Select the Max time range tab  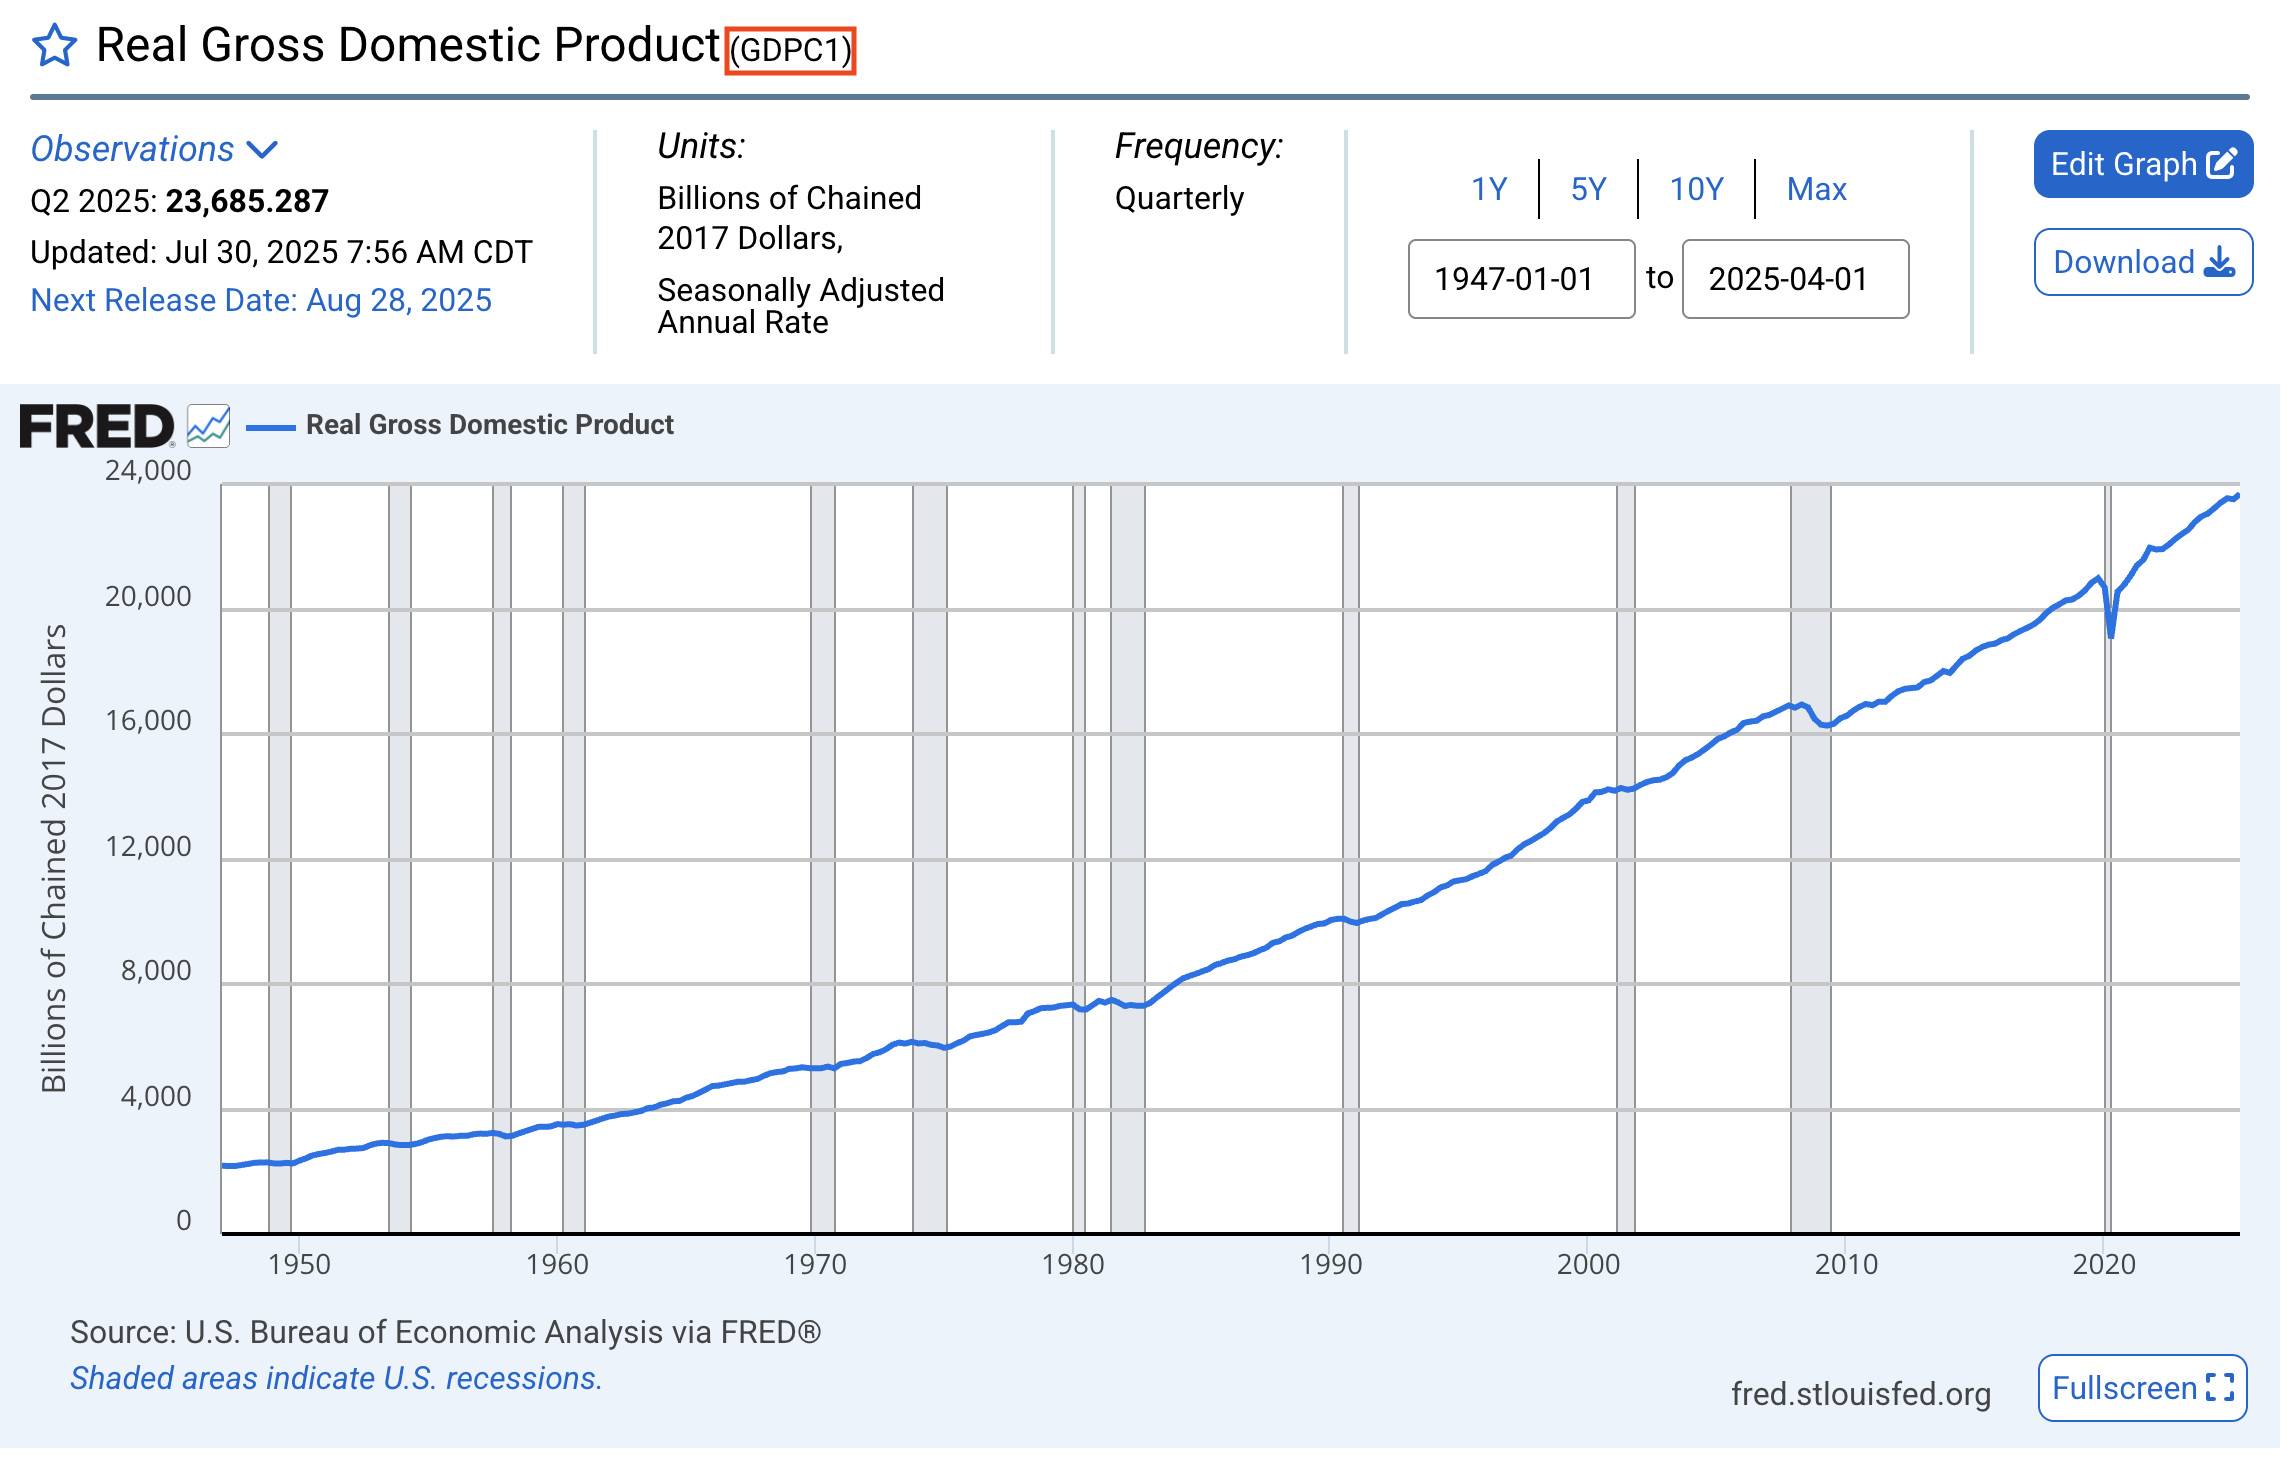point(1817,188)
